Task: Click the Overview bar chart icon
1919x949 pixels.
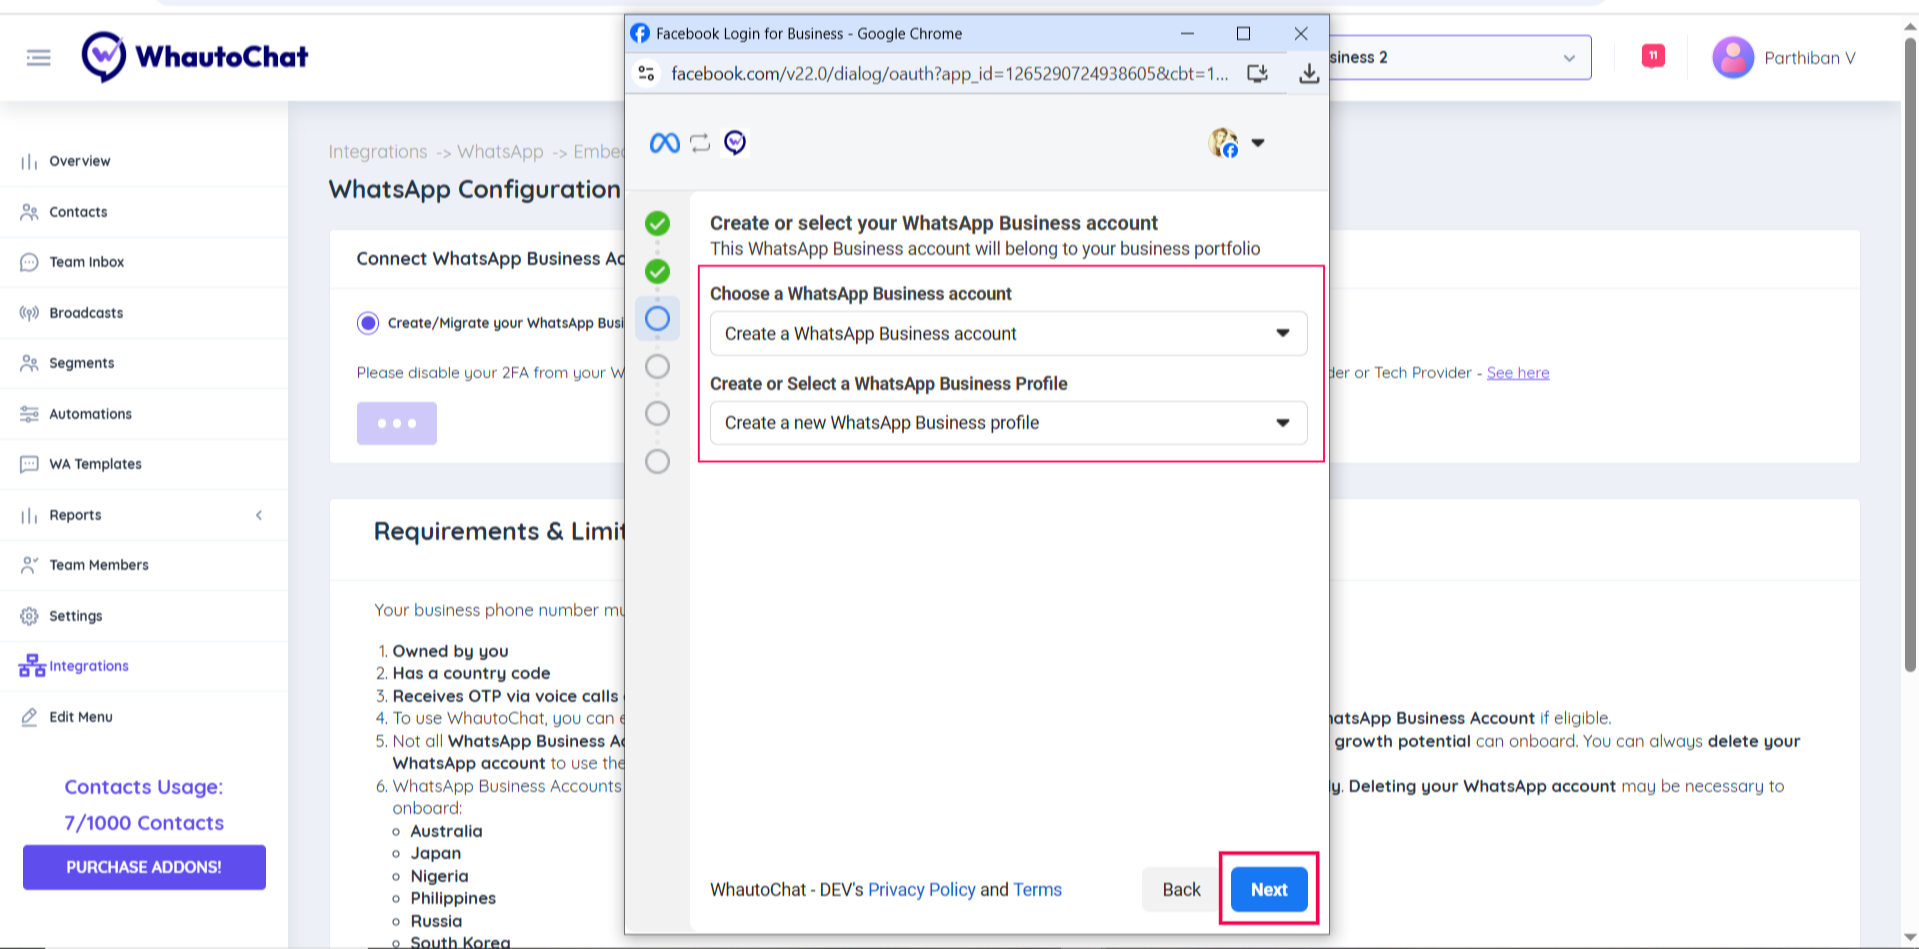Action: [29, 161]
